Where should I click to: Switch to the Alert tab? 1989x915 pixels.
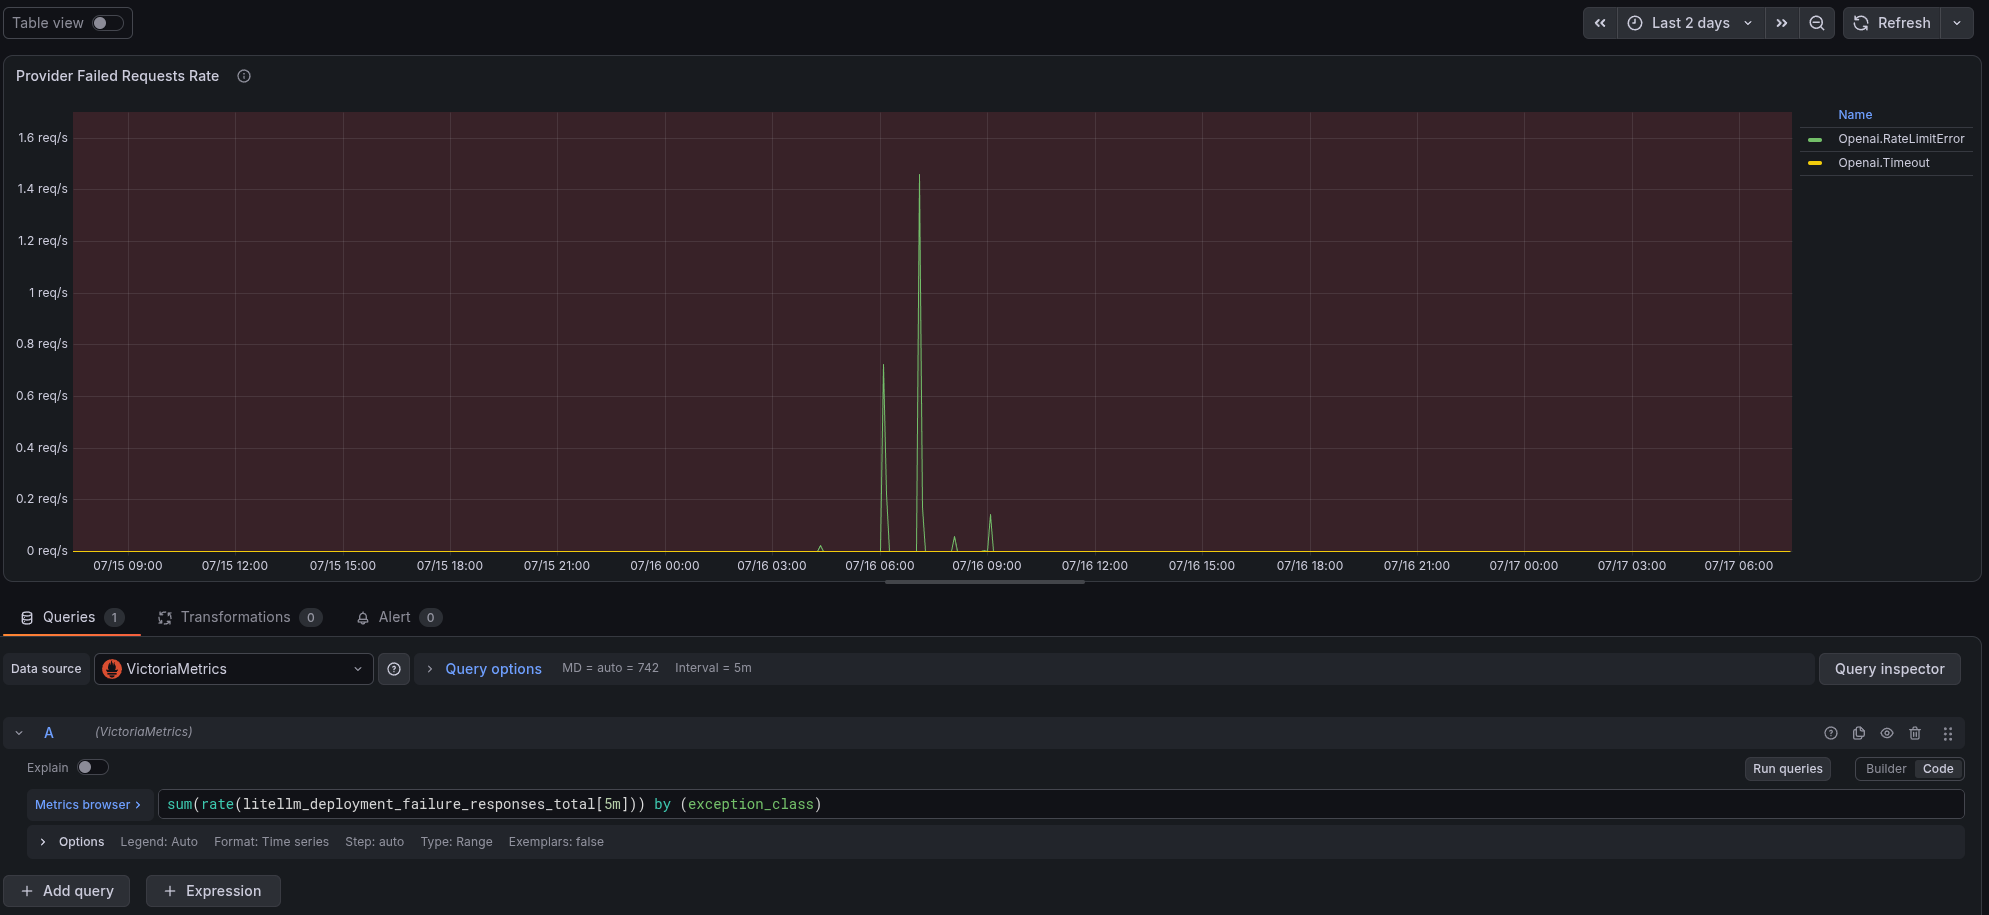pos(398,617)
